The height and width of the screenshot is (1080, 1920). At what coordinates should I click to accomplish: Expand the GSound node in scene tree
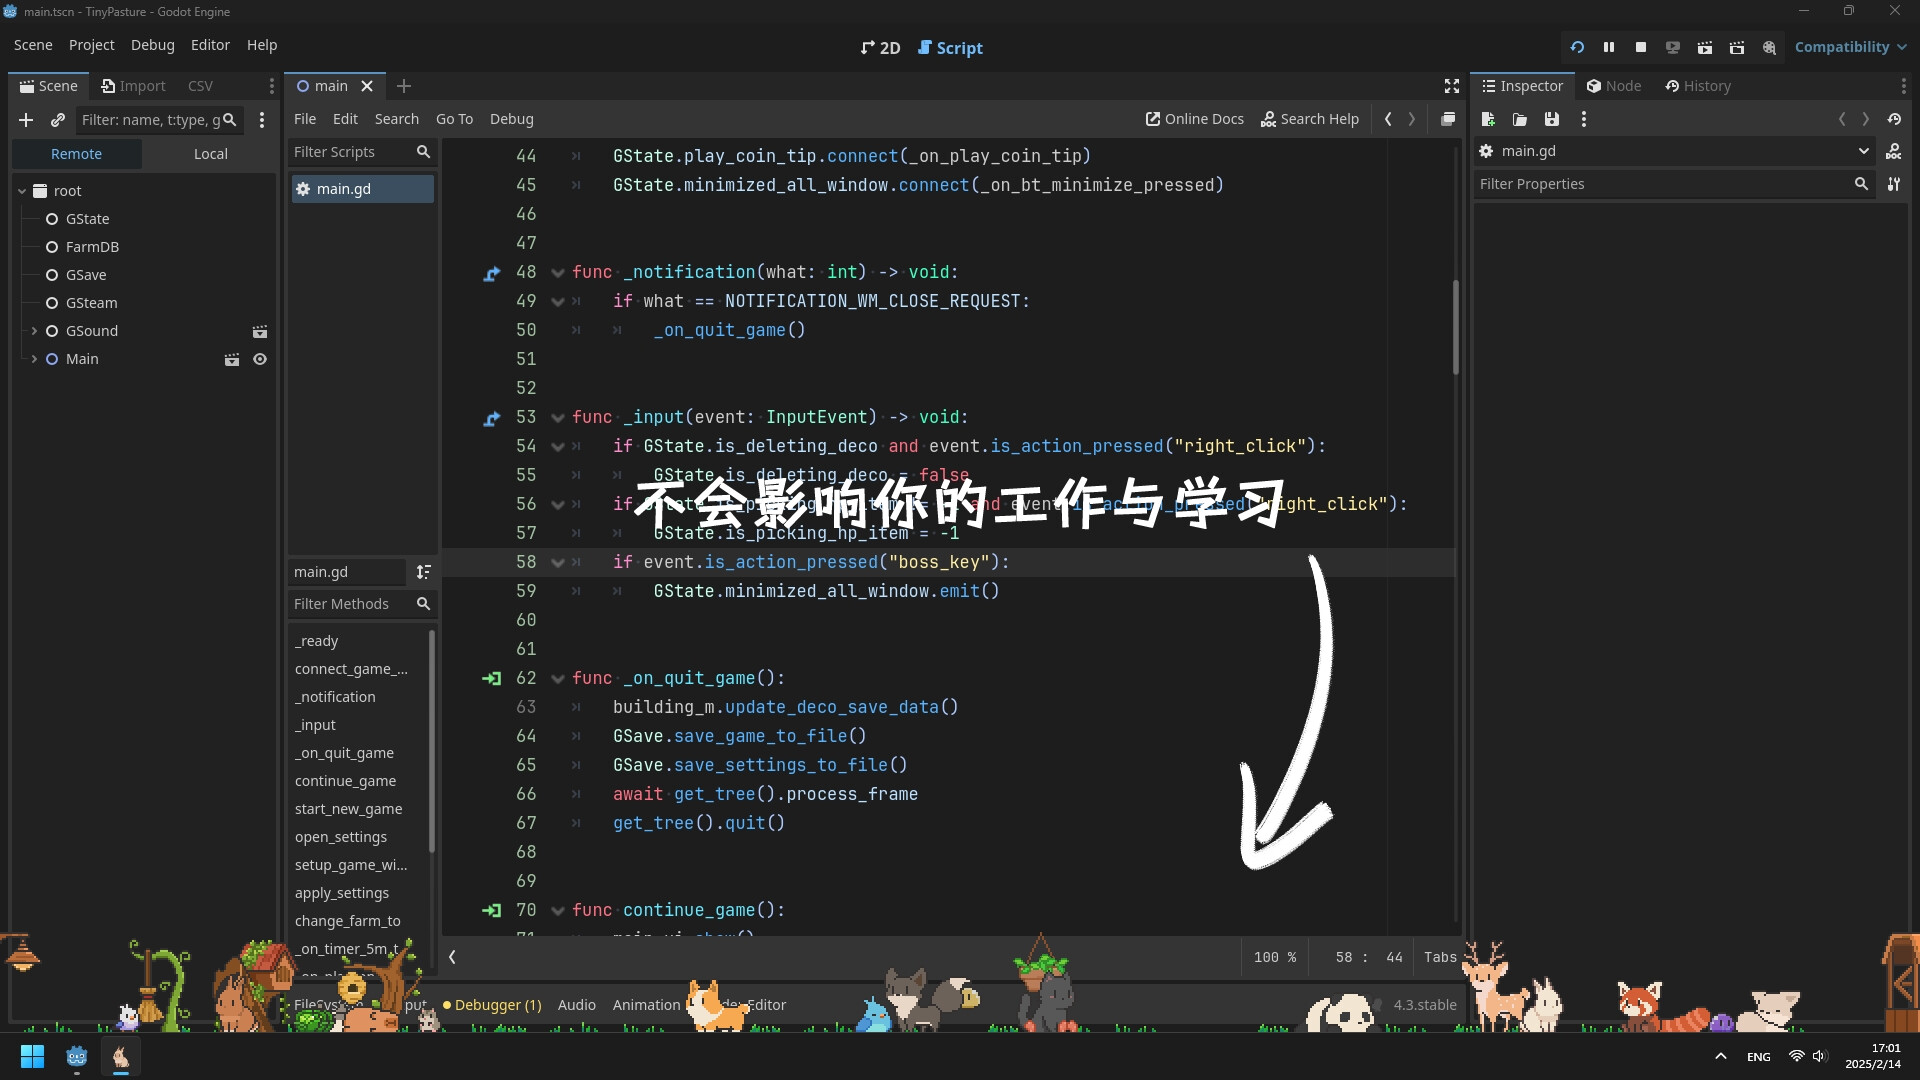(33, 331)
